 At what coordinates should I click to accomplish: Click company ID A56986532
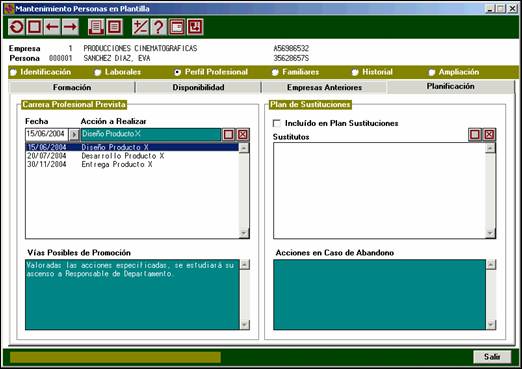pos(291,49)
